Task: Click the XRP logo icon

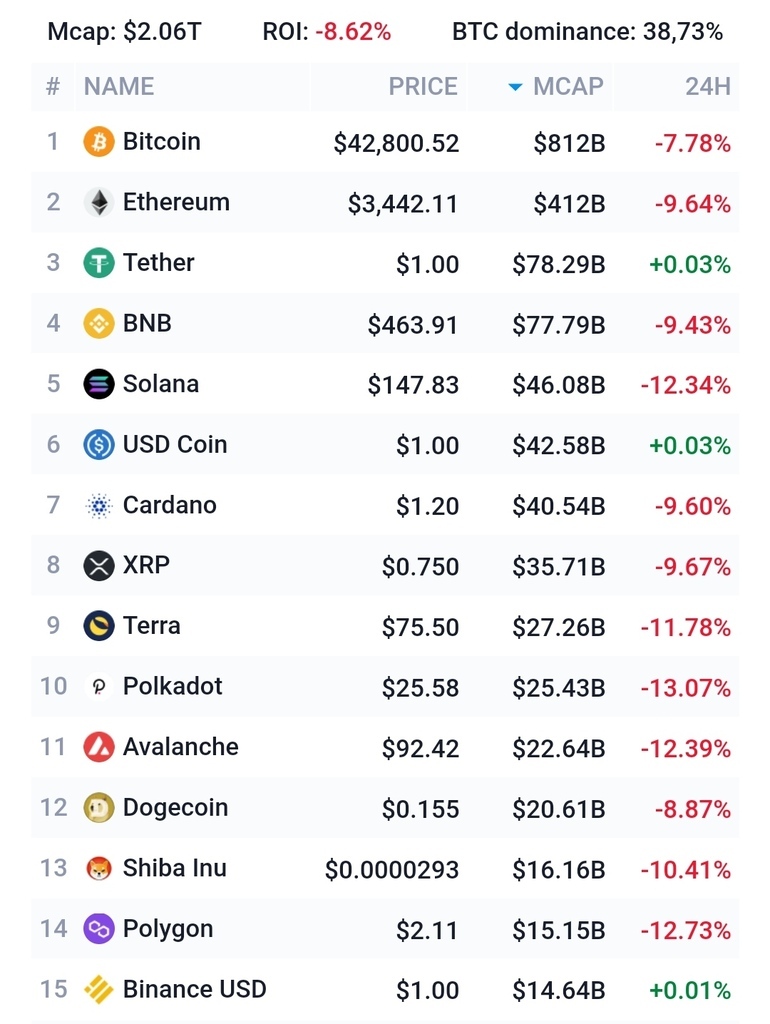Action: [99, 566]
